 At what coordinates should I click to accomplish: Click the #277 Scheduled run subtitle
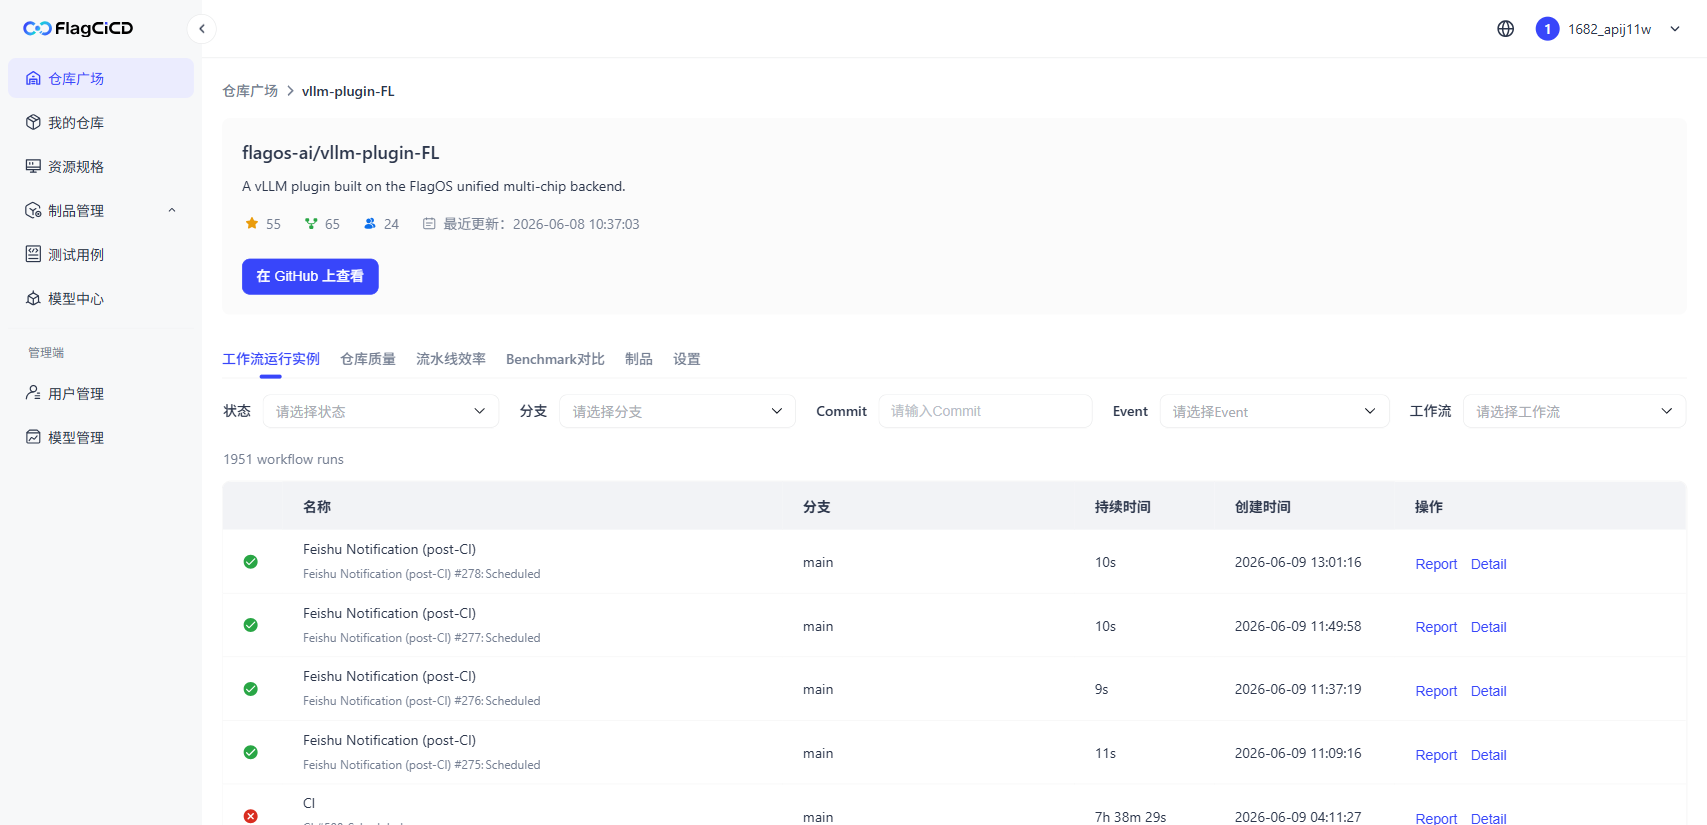(421, 638)
